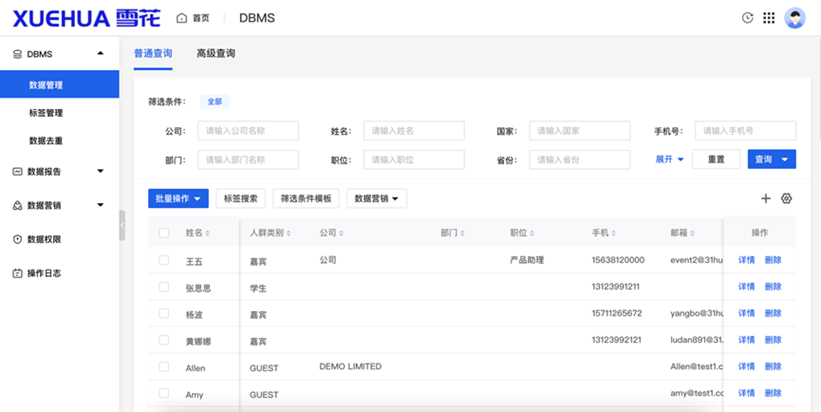Open the 批量操作 dropdown

pos(177,199)
